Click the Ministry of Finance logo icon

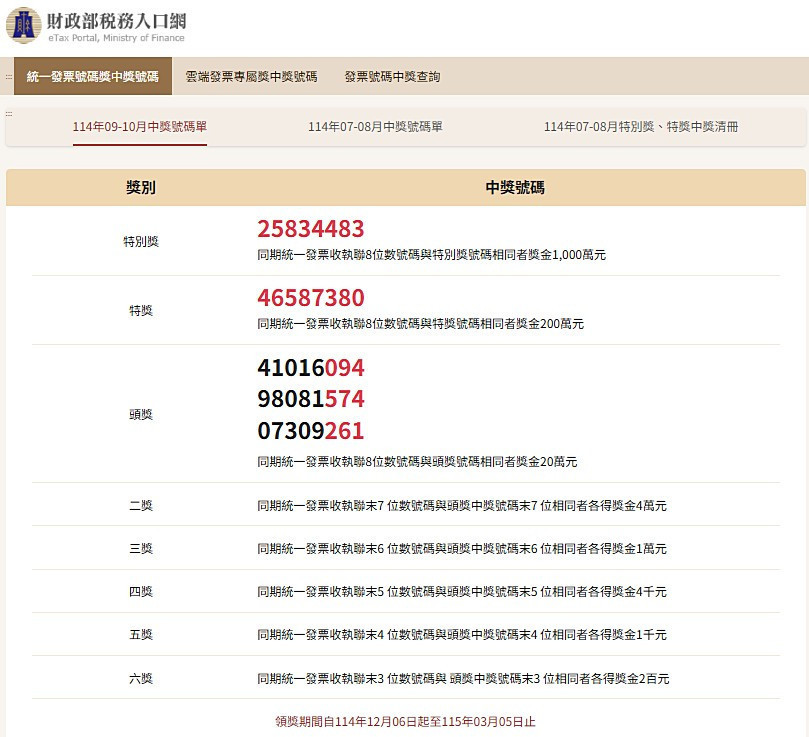click(23, 25)
